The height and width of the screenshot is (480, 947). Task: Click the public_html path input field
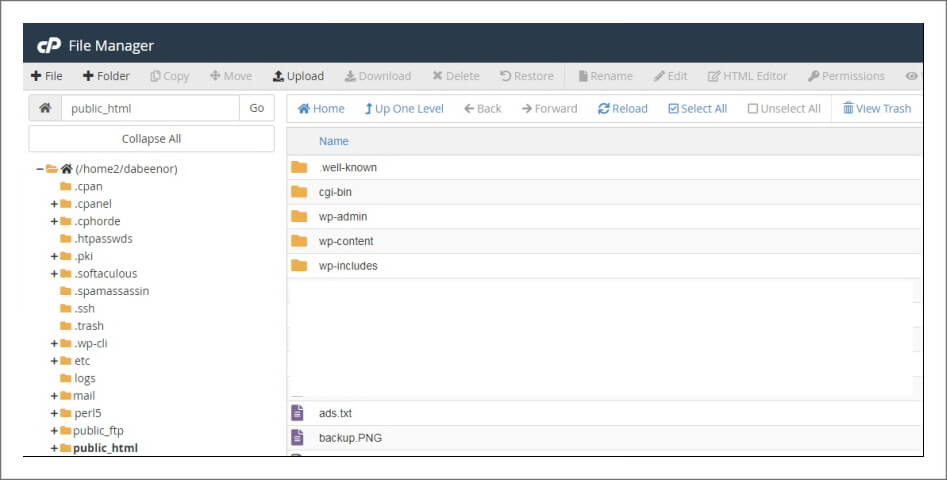[150, 108]
